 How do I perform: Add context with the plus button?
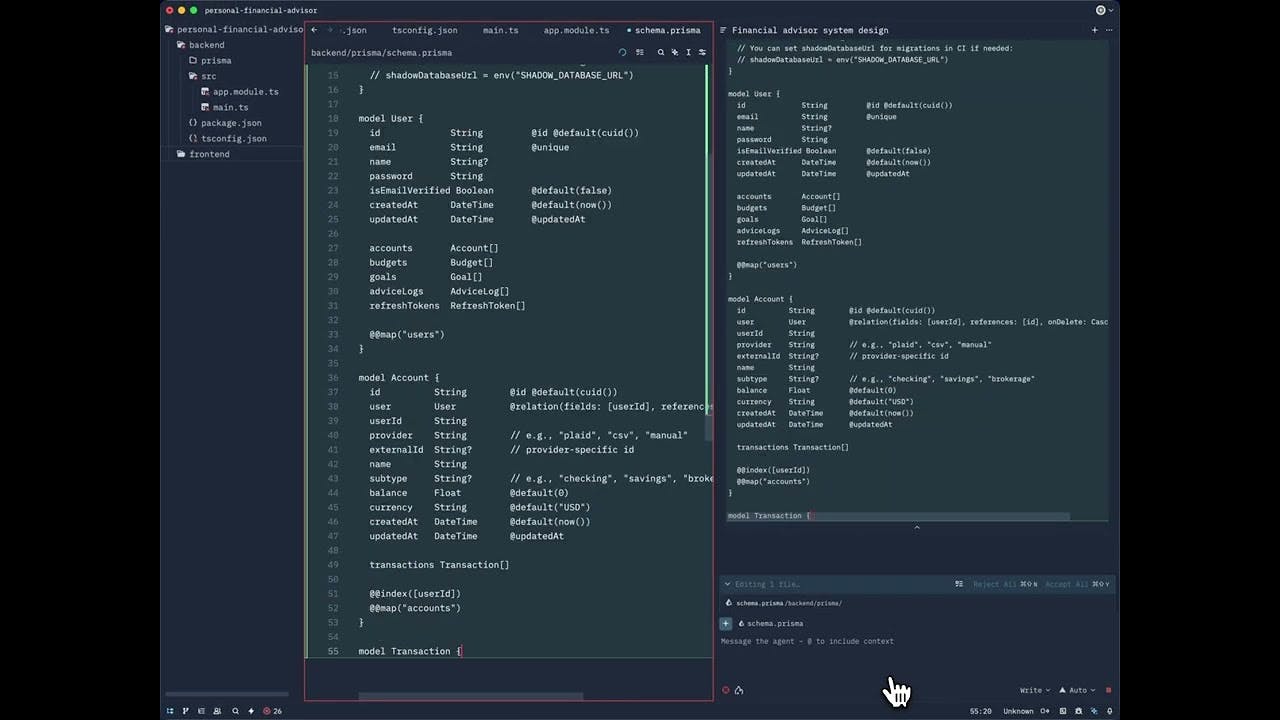[x=726, y=623]
